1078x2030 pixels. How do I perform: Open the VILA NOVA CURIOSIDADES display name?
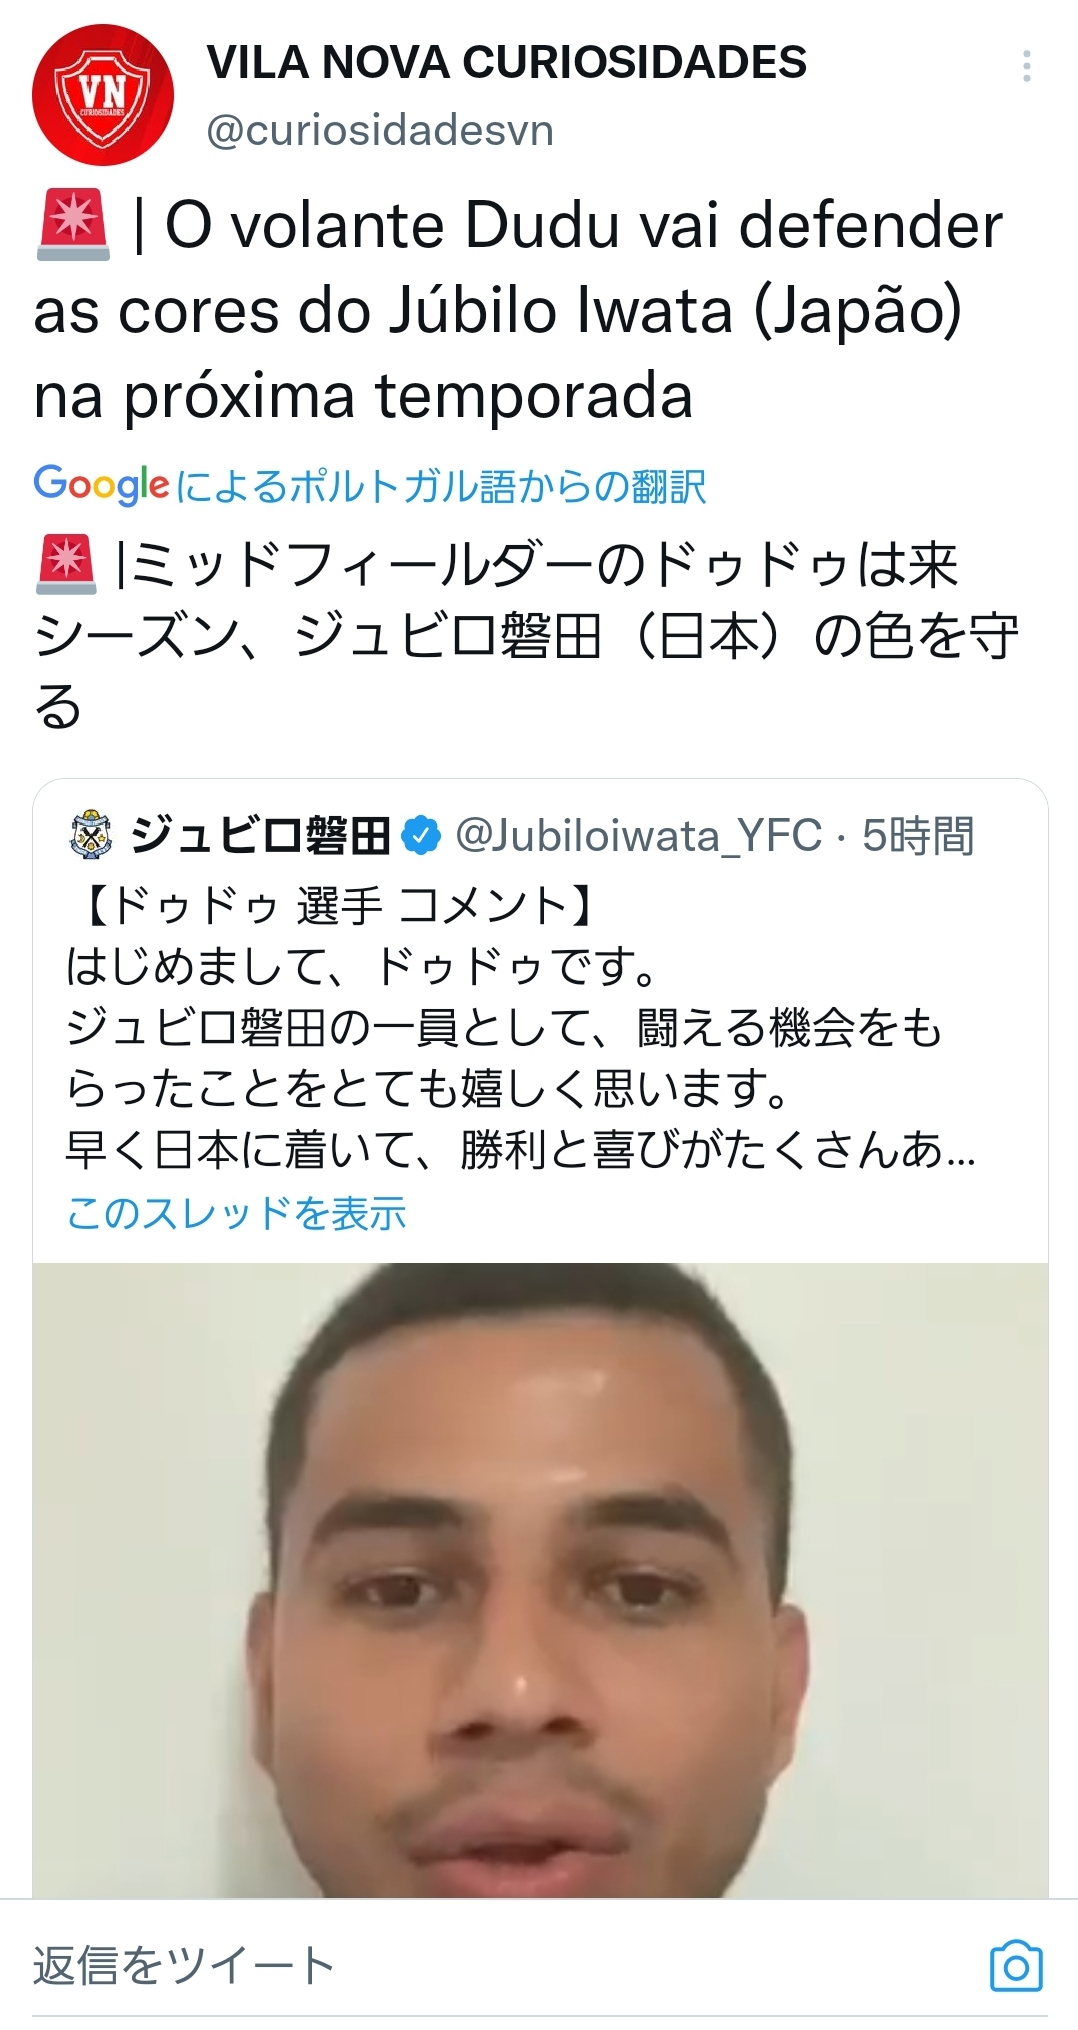point(506,63)
